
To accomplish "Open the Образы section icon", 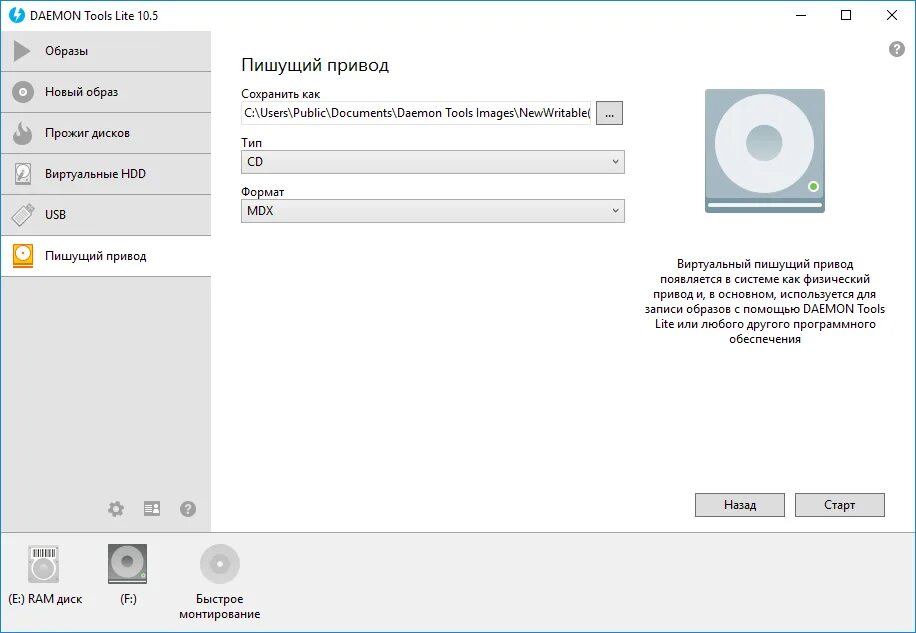I will click(x=22, y=51).
